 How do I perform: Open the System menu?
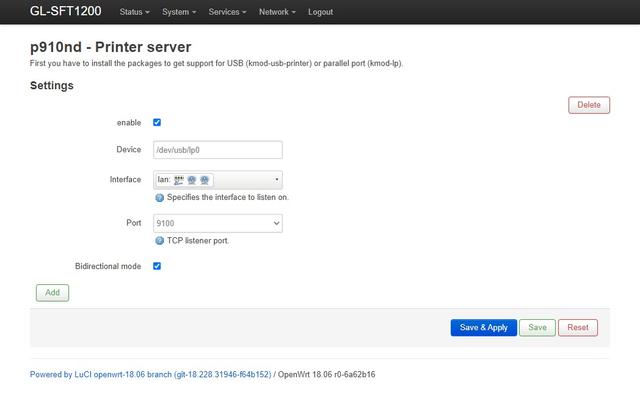point(179,12)
